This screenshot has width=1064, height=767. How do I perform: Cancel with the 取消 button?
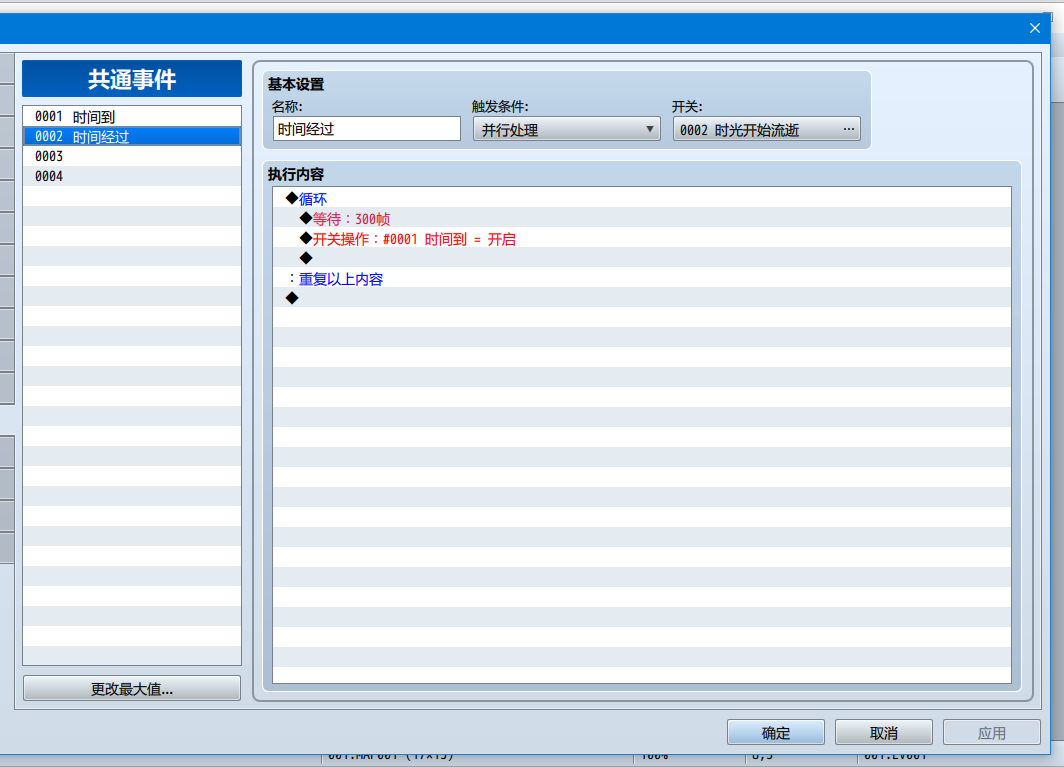tap(884, 732)
